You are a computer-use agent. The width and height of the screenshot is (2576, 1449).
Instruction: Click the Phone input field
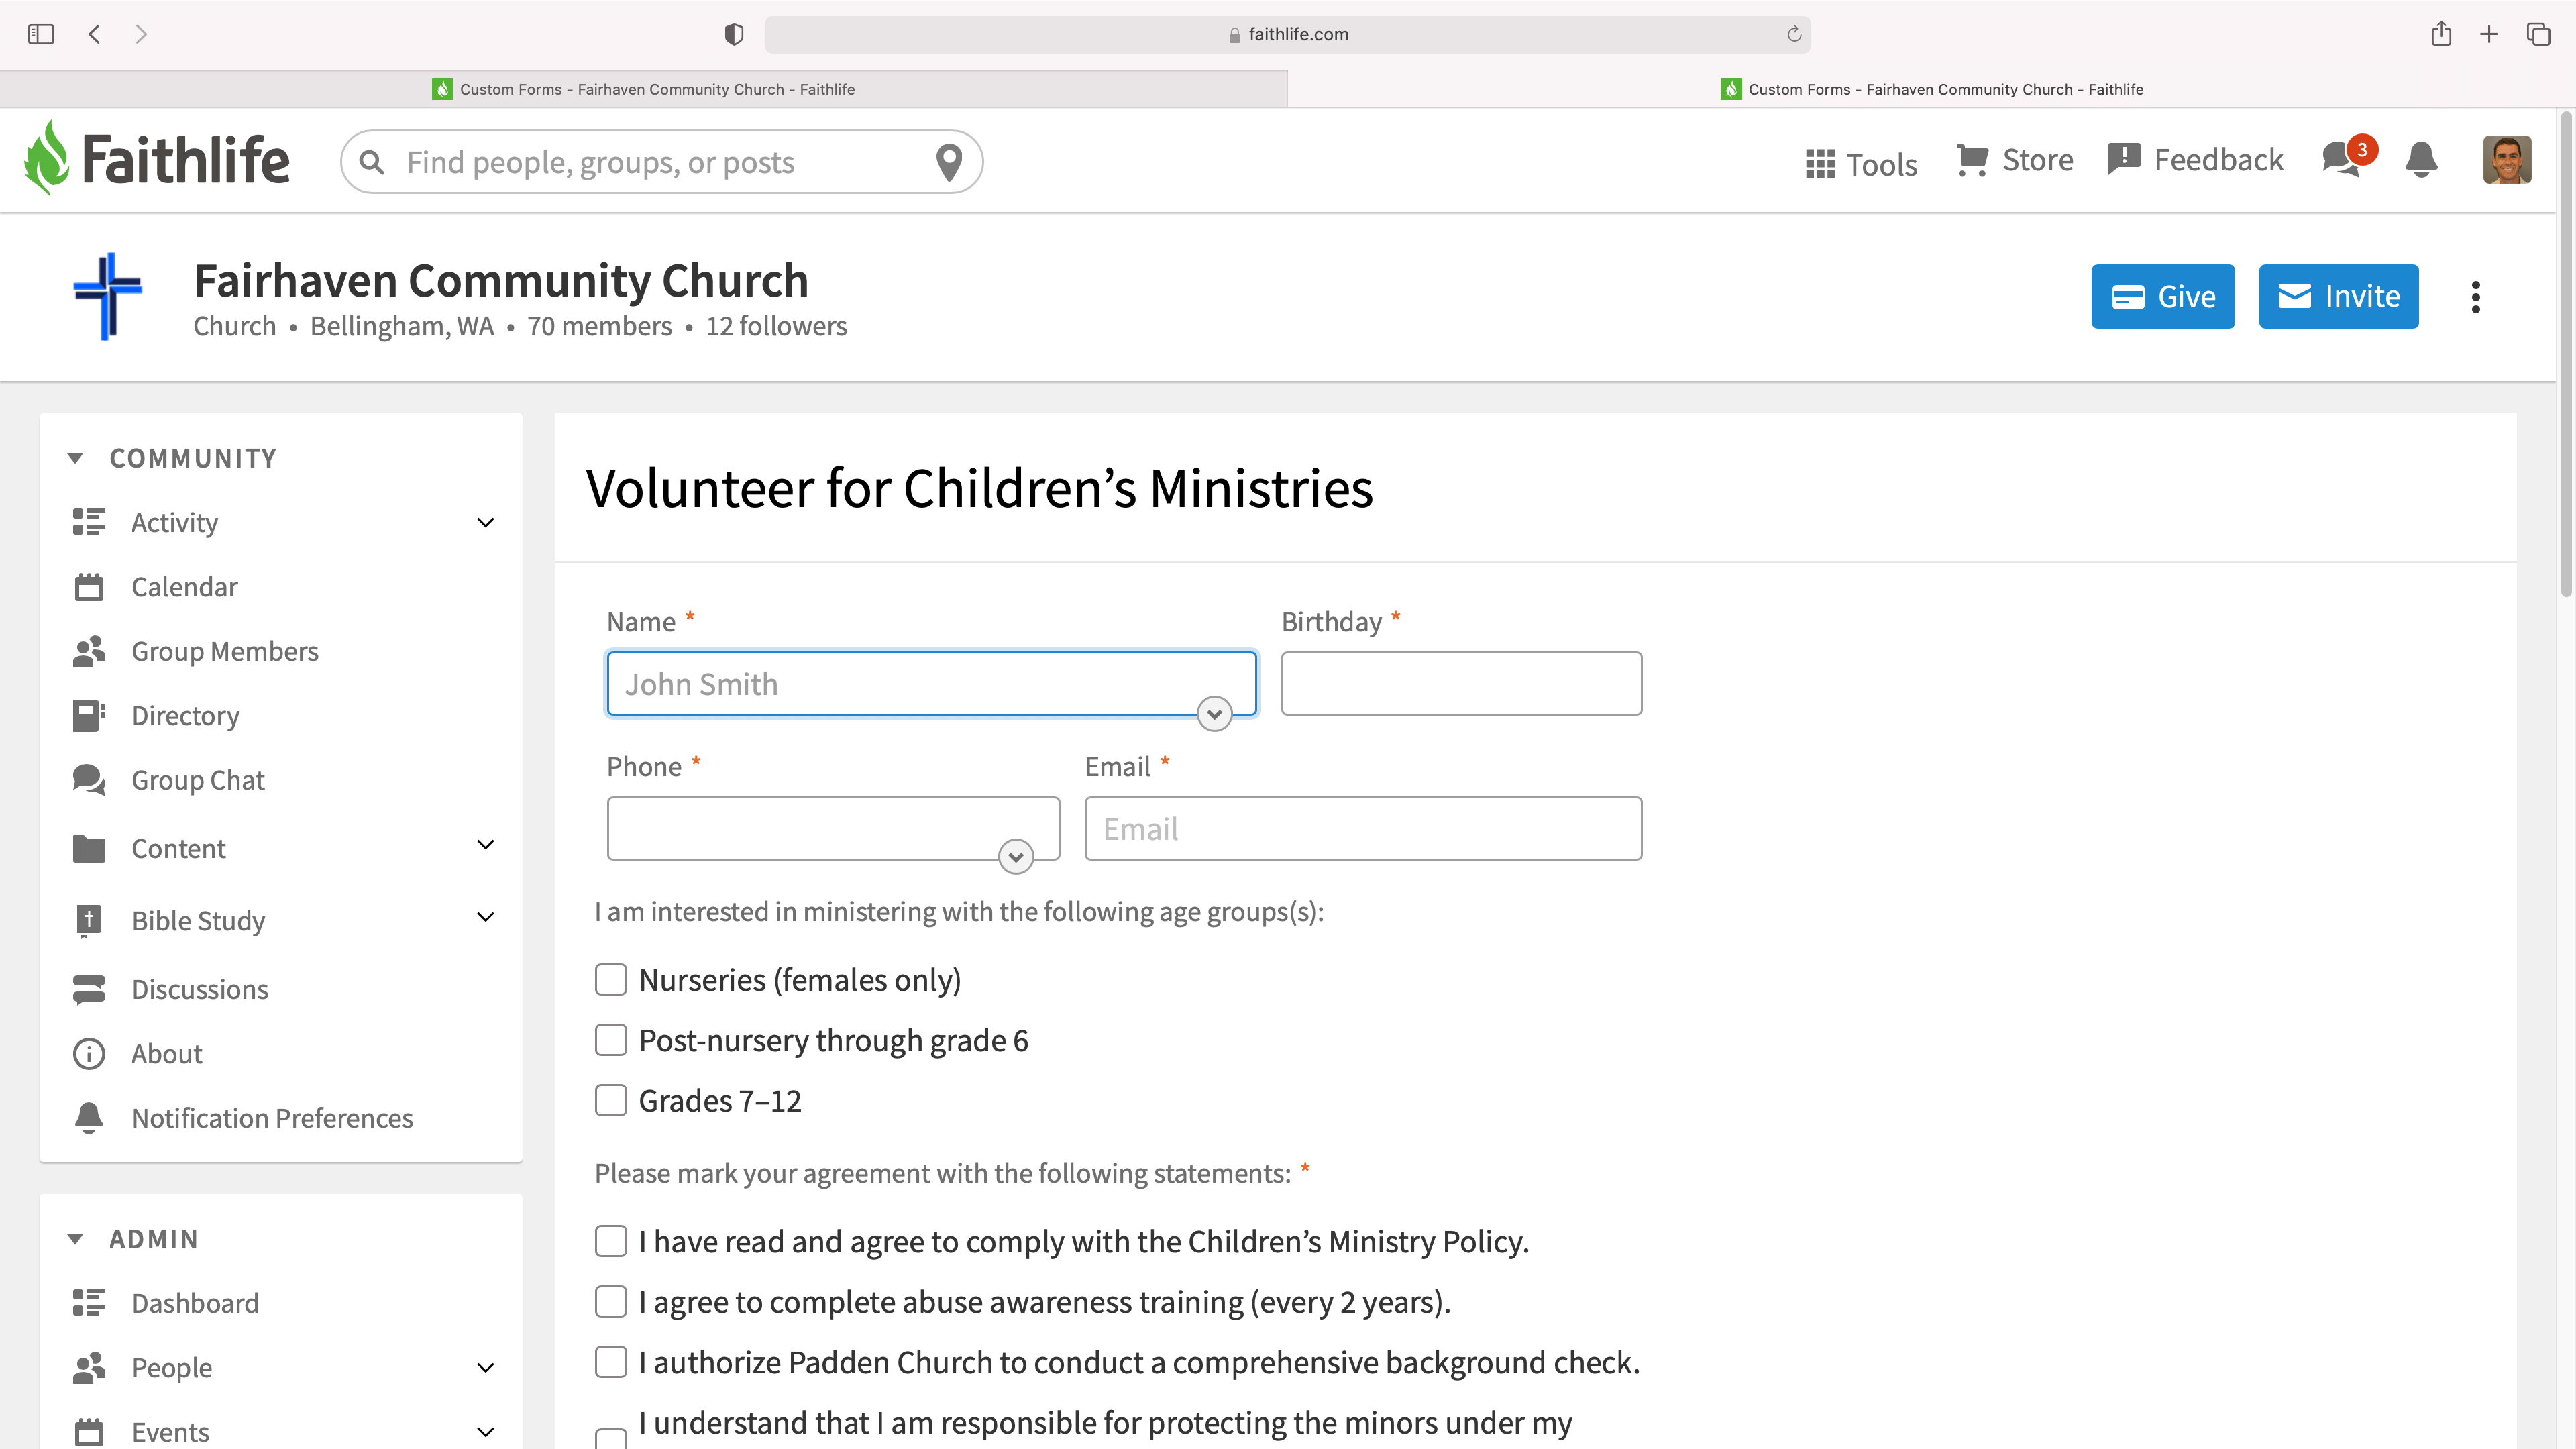coord(833,828)
